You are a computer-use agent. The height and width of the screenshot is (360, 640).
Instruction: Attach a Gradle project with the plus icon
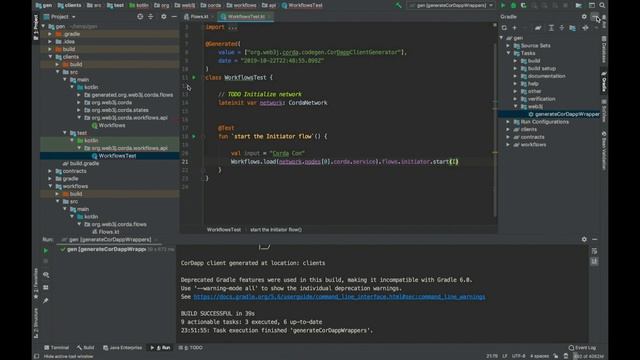click(515, 28)
